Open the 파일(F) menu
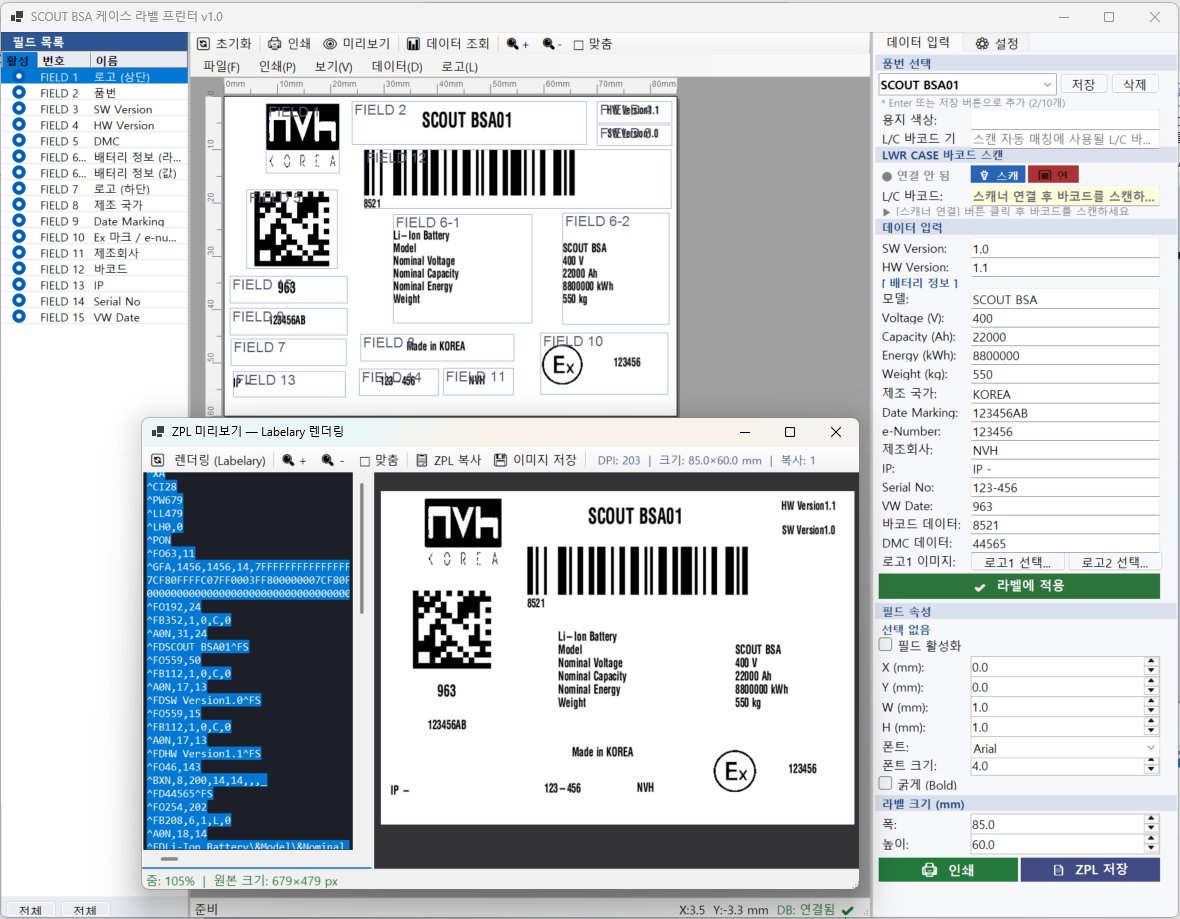This screenshot has width=1180, height=919. click(x=221, y=66)
